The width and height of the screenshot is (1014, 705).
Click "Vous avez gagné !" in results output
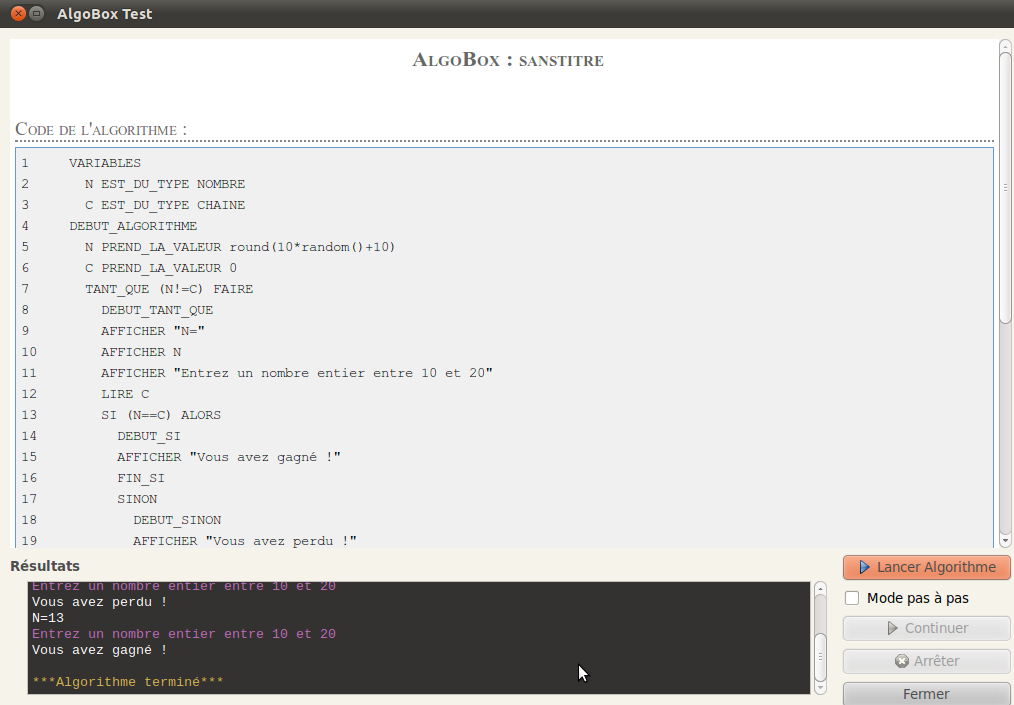[x=100, y=650]
